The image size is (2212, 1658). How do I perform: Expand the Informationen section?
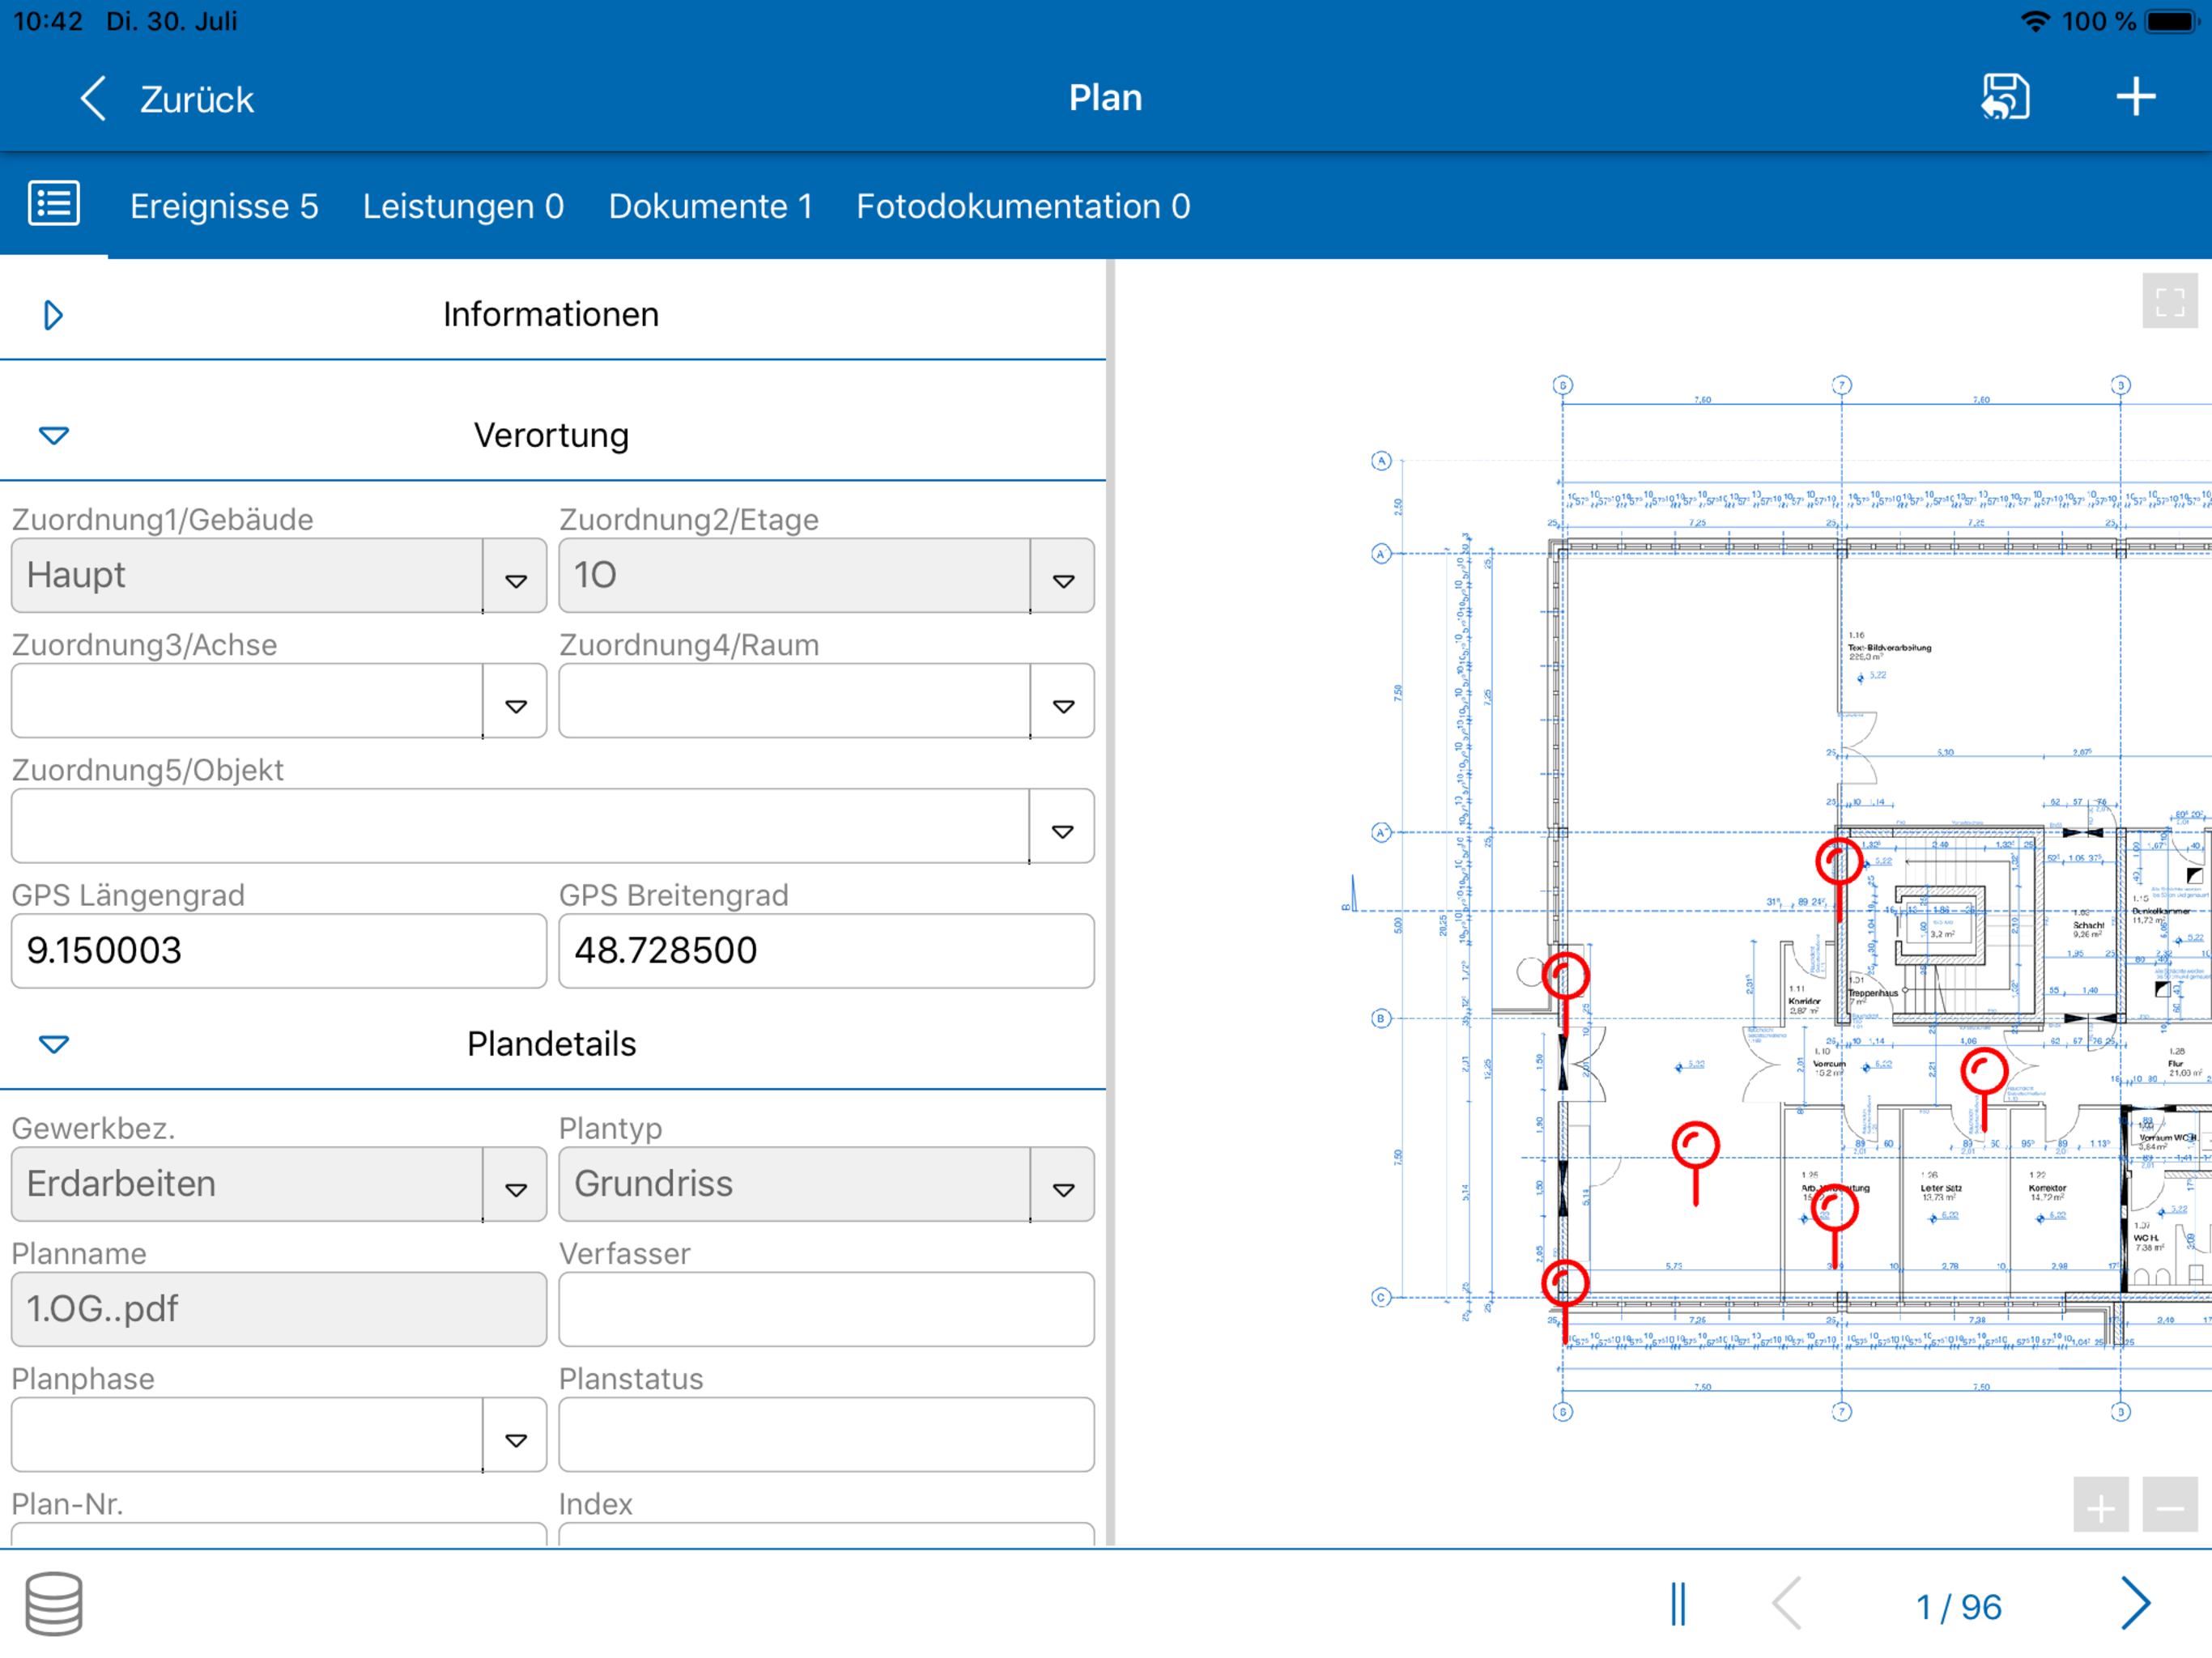(54, 315)
